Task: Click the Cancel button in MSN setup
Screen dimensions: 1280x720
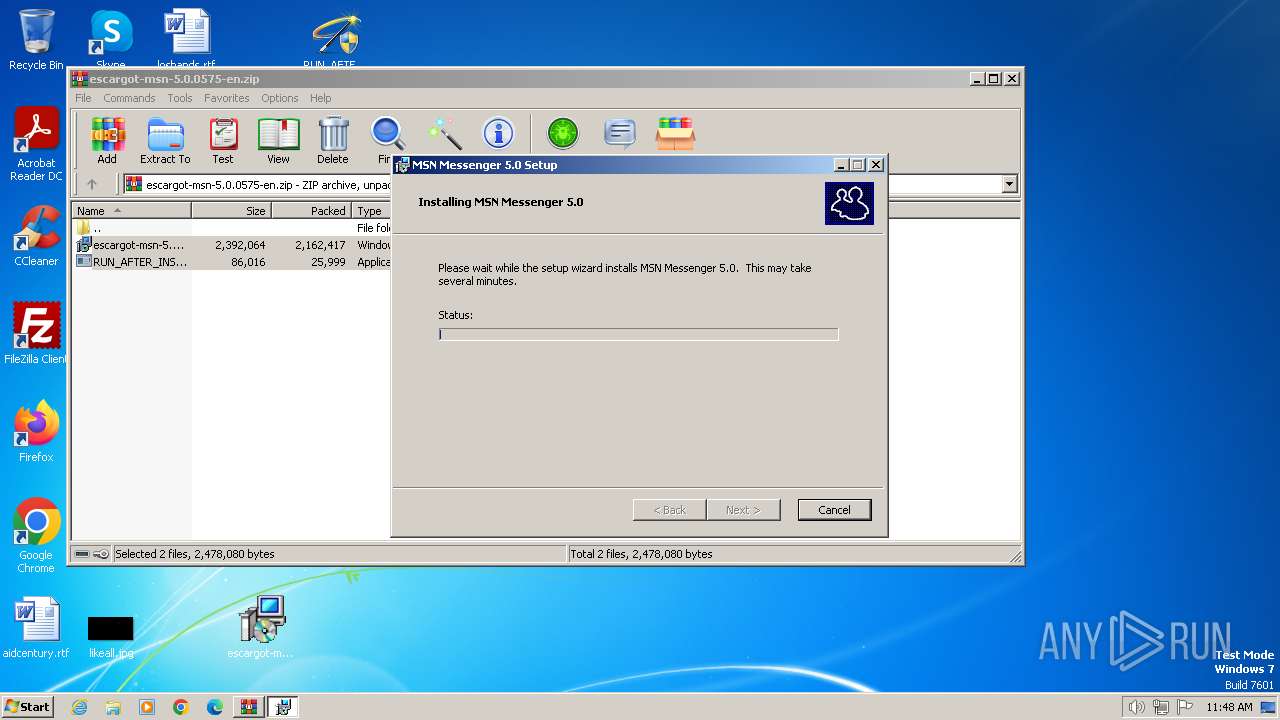Action: (x=834, y=510)
